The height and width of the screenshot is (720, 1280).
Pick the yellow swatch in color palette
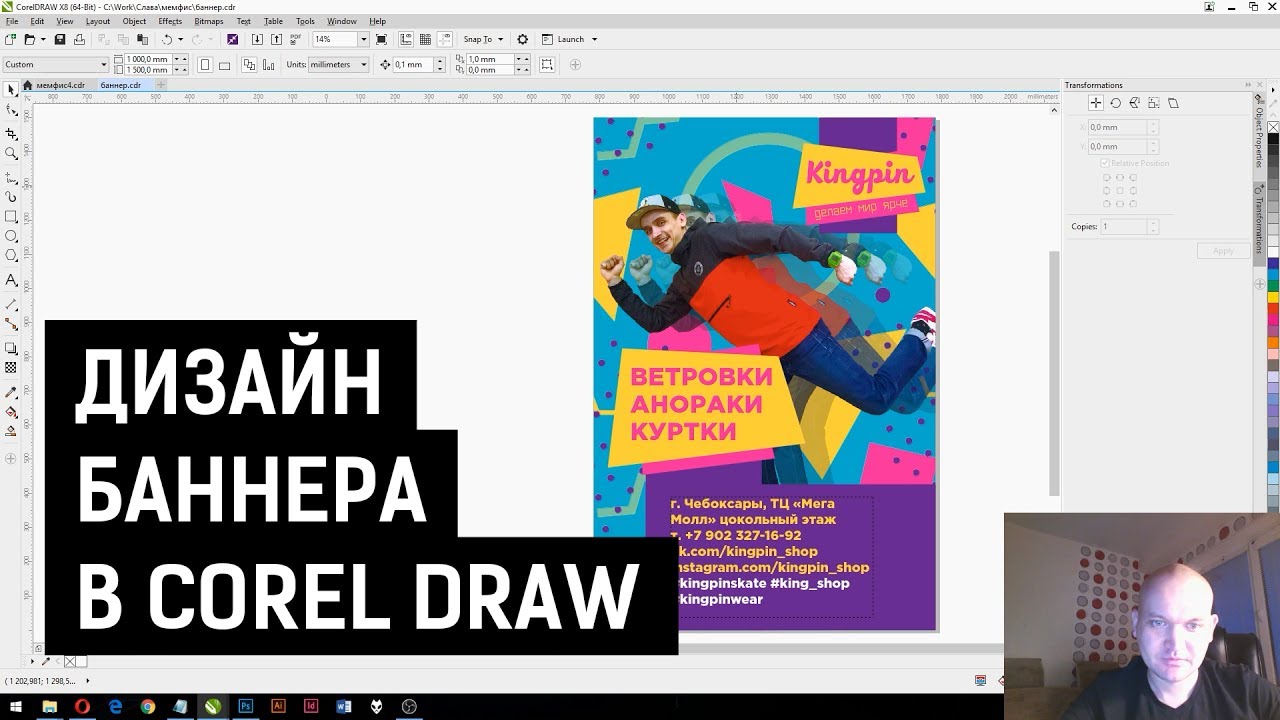[1273, 297]
